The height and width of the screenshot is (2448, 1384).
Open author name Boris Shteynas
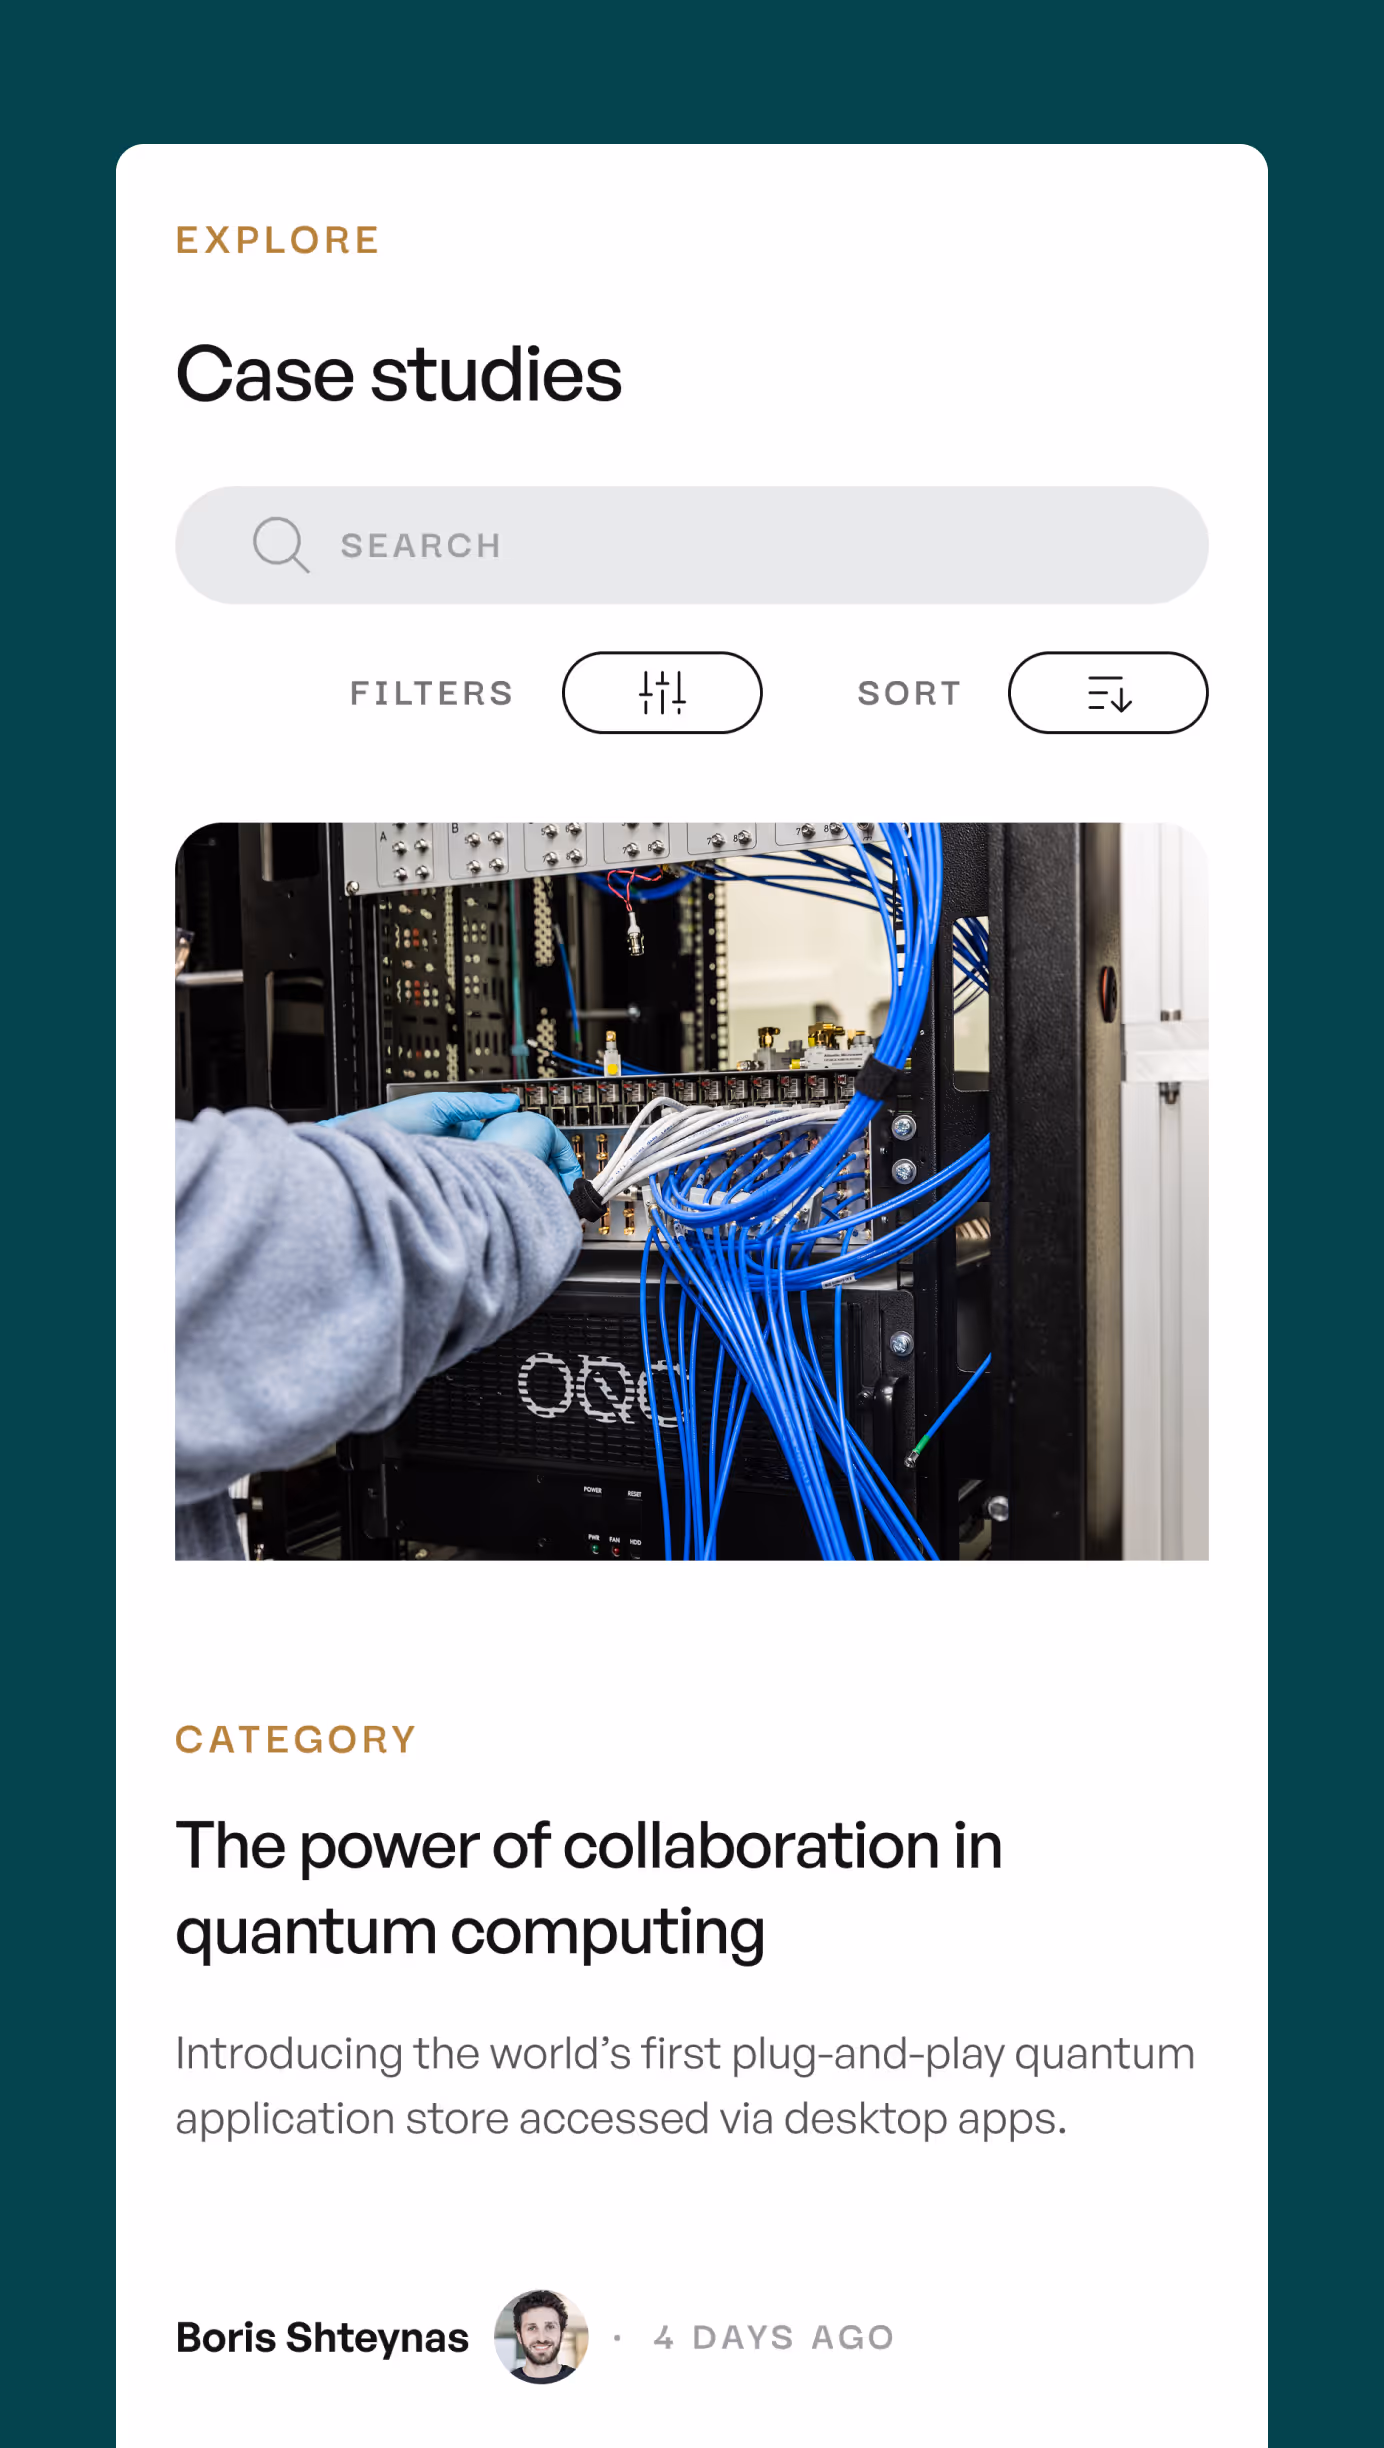(x=322, y=2338)
